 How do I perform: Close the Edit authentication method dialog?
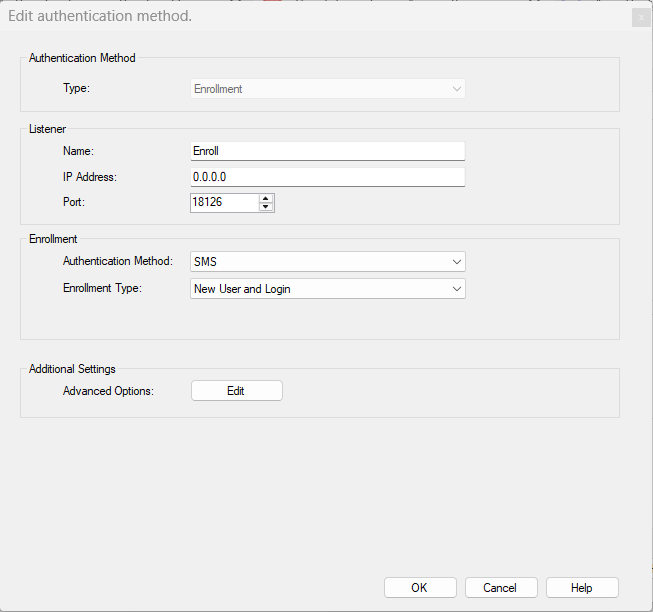641,17
